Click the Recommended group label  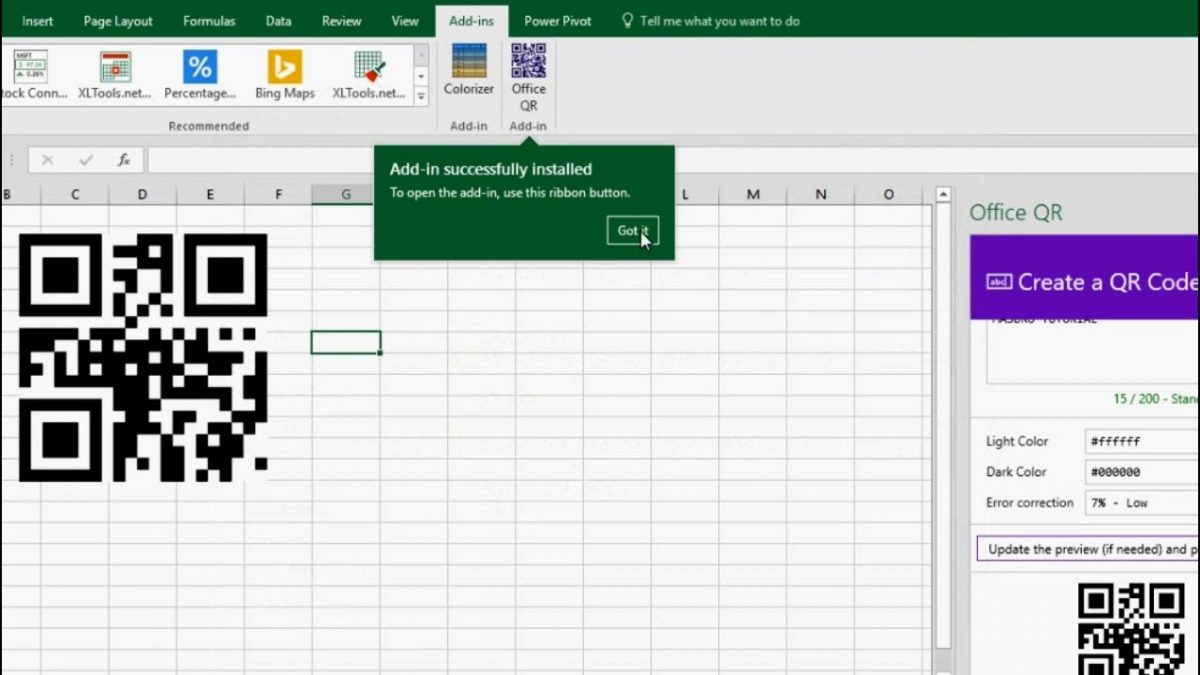[208, 126]
